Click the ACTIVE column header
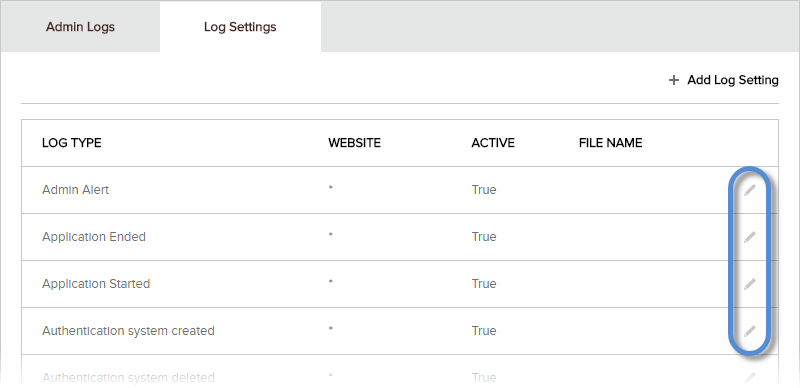This screenshot has width=800, height=388. pos(493,143)
